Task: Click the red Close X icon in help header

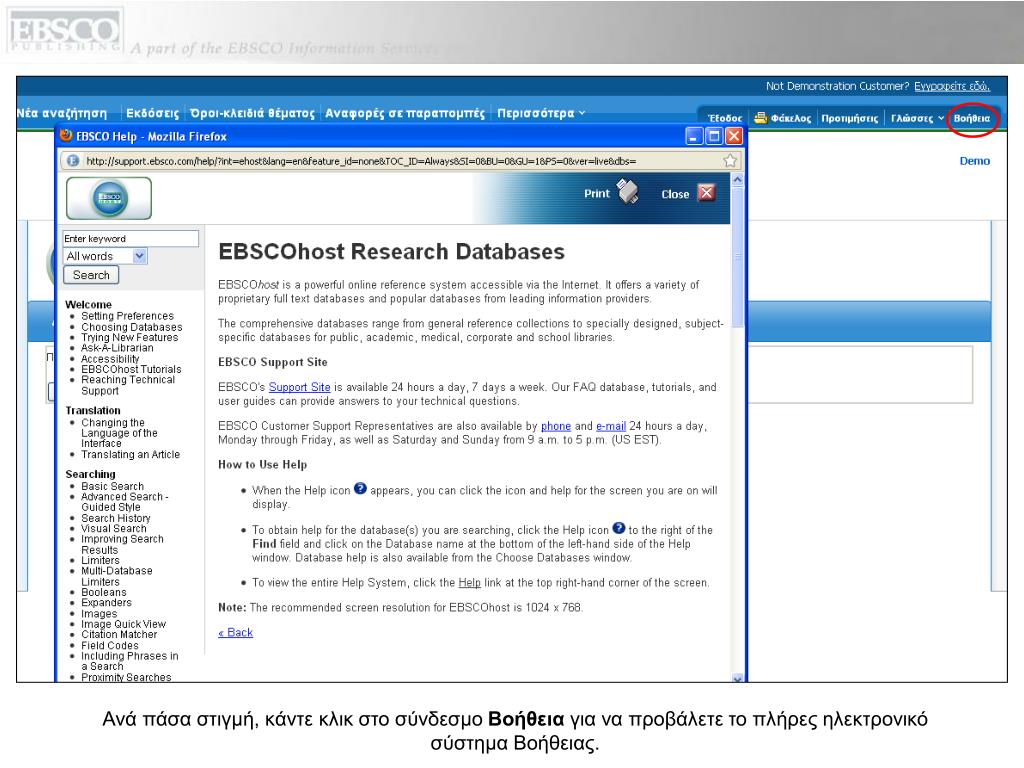Action: coord(707,193)
